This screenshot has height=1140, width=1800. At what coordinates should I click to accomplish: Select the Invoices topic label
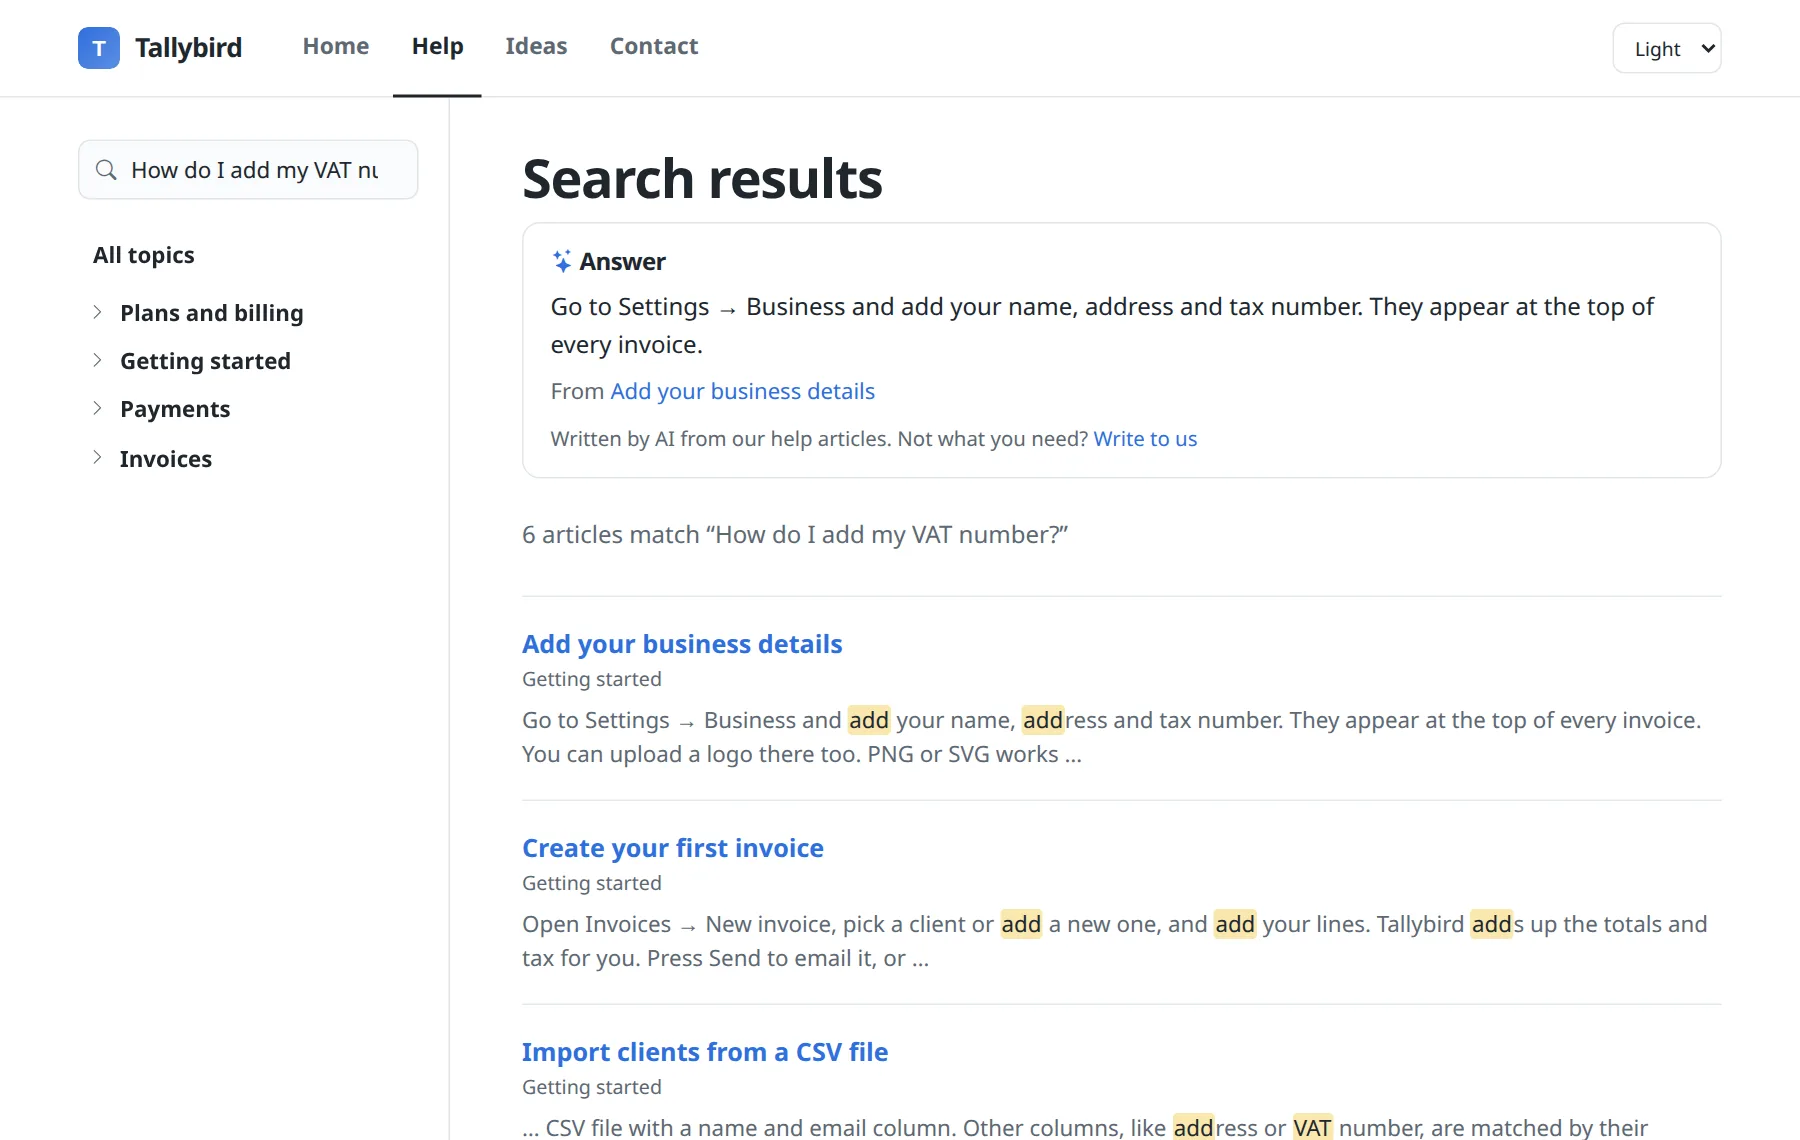166,459
